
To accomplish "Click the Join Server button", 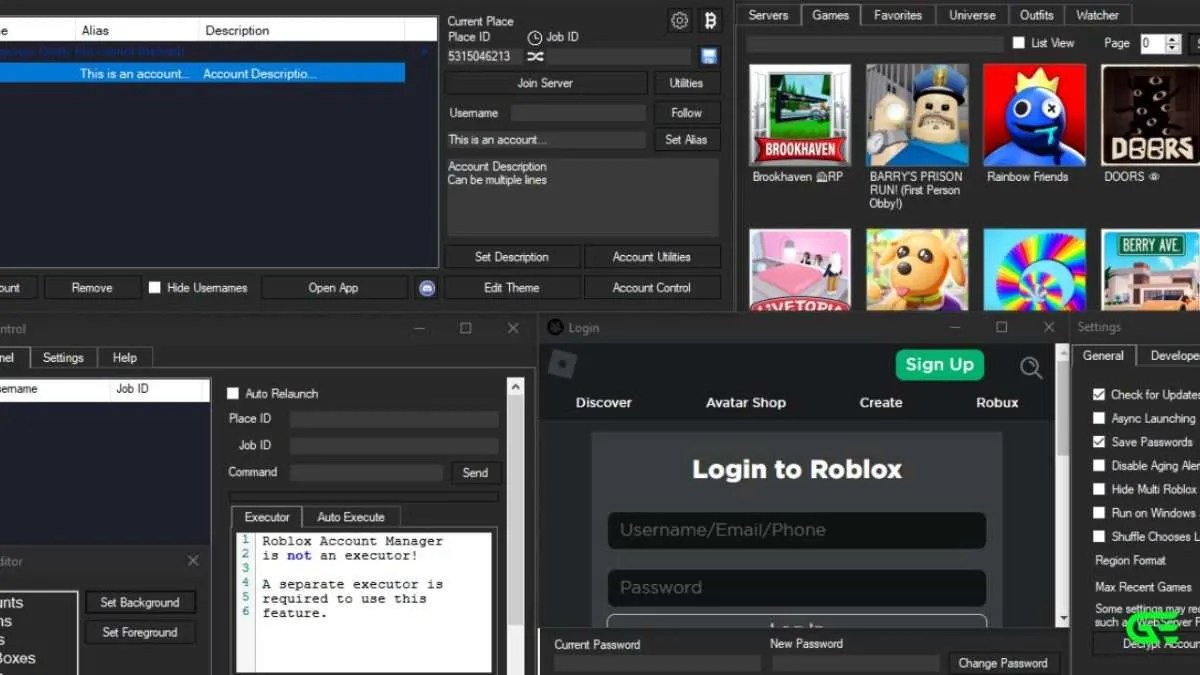I will pyautogui.click(x=545, y=83).
